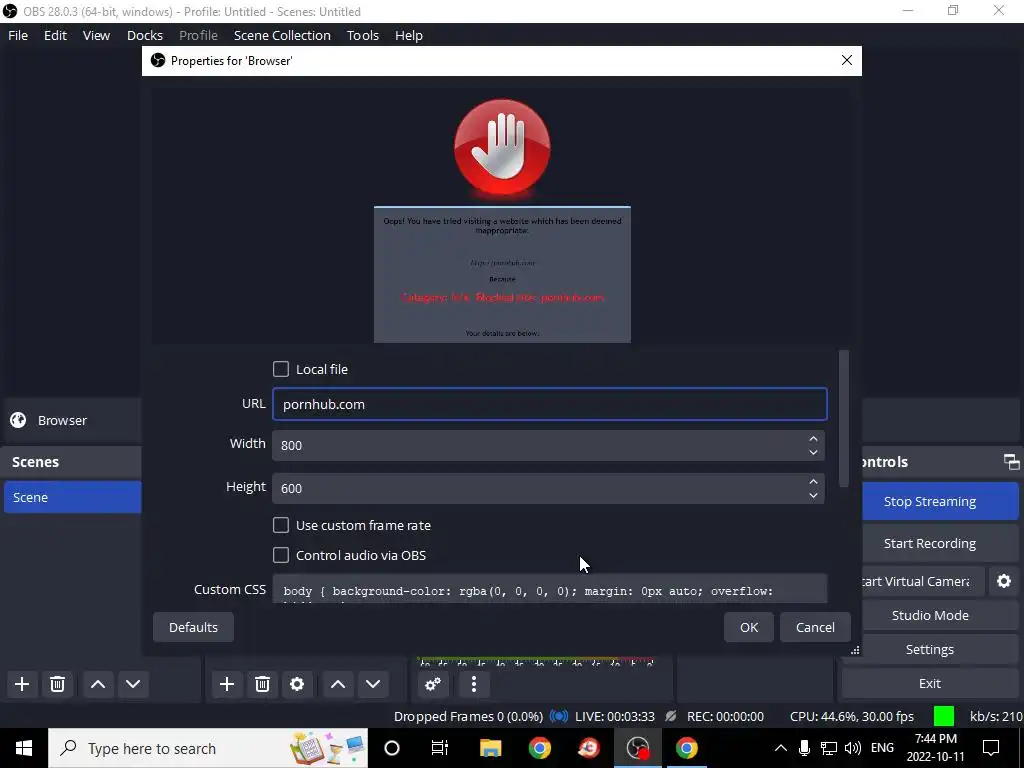Viewport: 1024px width, 768px height.
Task: Show hidden system tray icons
Action: point(780,748)
